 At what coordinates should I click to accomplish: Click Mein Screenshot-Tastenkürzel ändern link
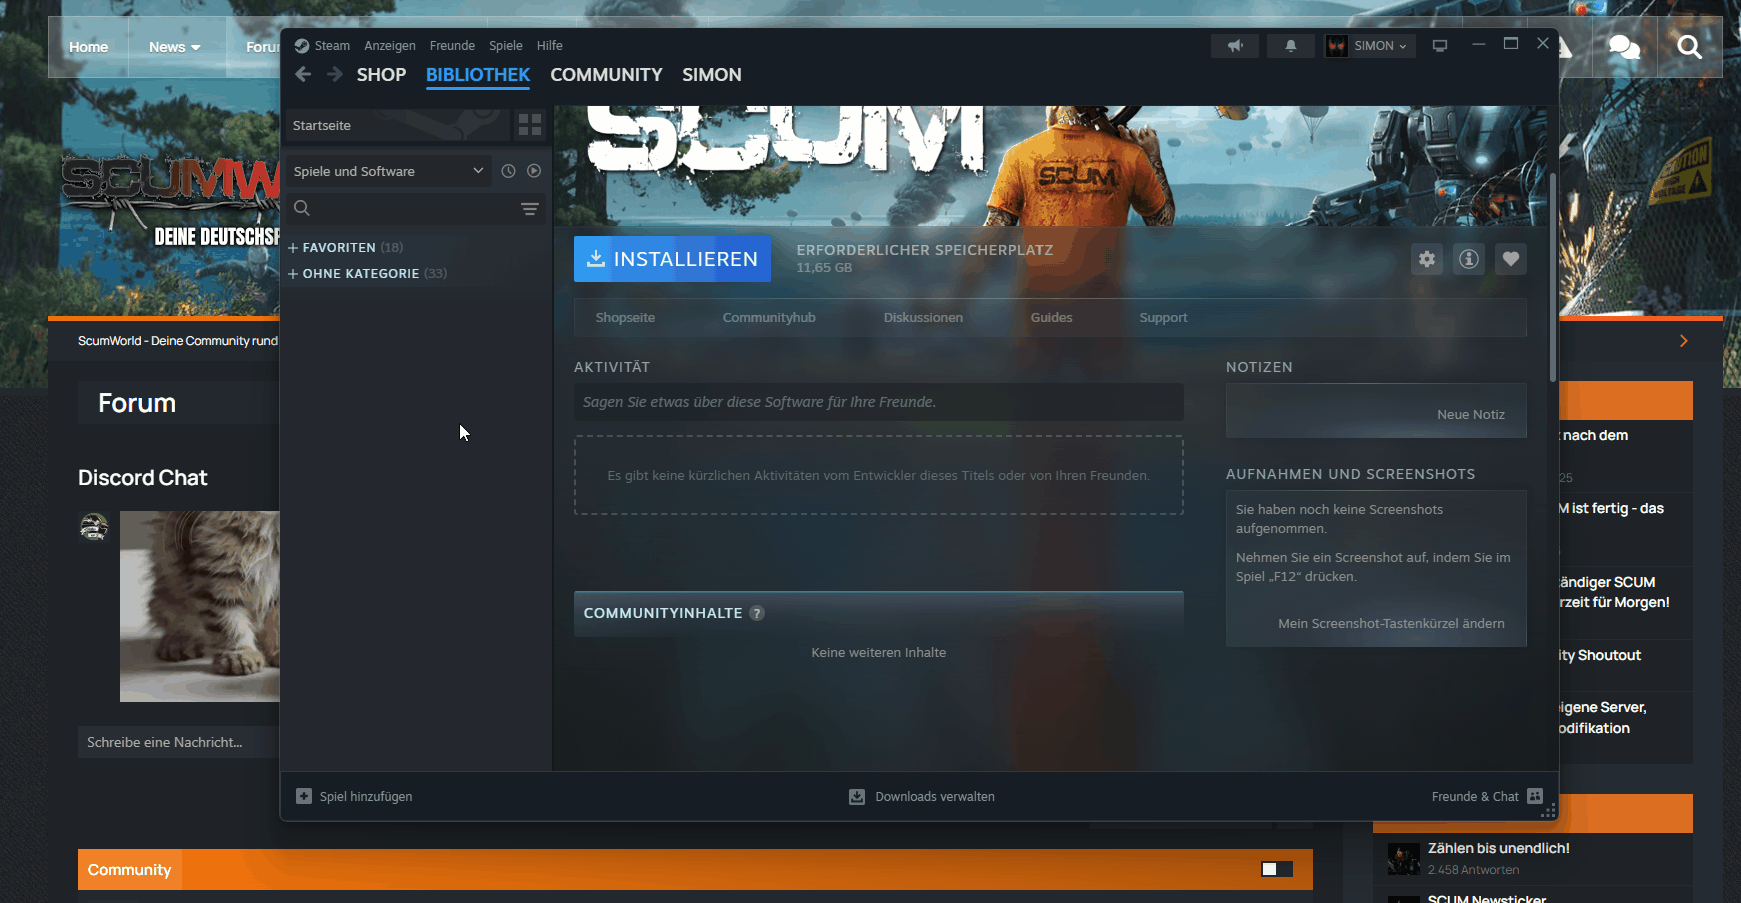click(x=1390, y=623)
